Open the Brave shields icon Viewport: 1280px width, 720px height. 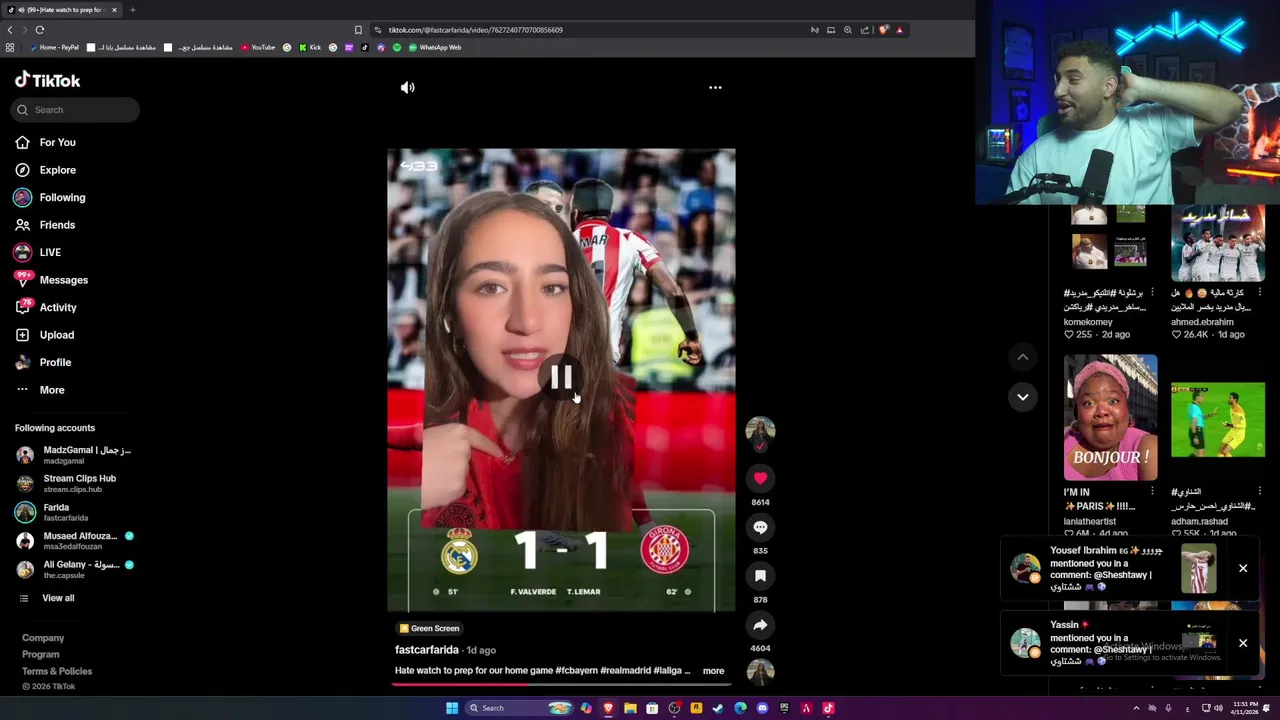point(883,30)
